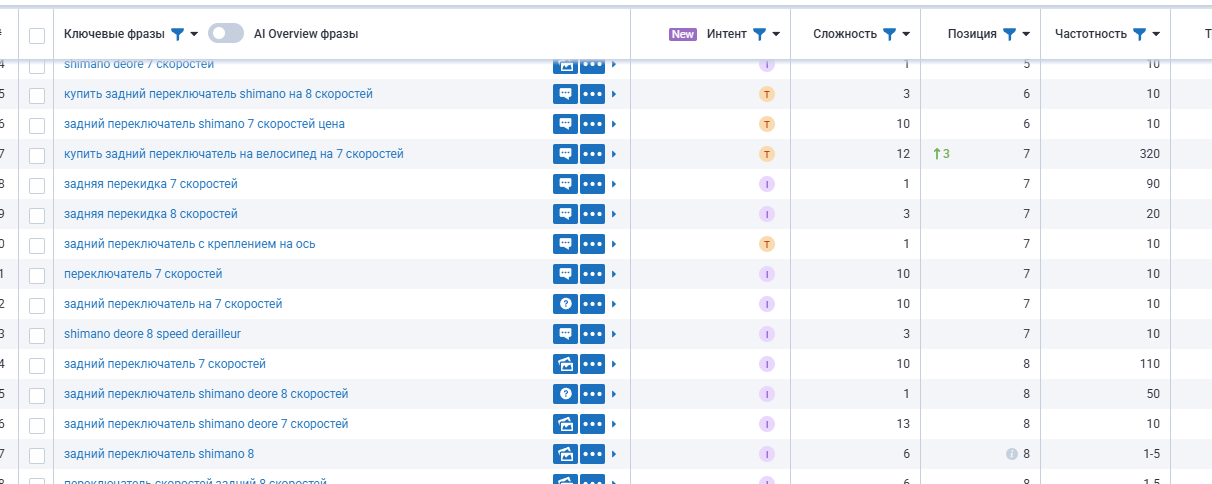Click the T intent badge for 'задний переключатель с креплением на ось'
The height and width of the screenshot is (484, 1212).
click(x=767, y=244)
